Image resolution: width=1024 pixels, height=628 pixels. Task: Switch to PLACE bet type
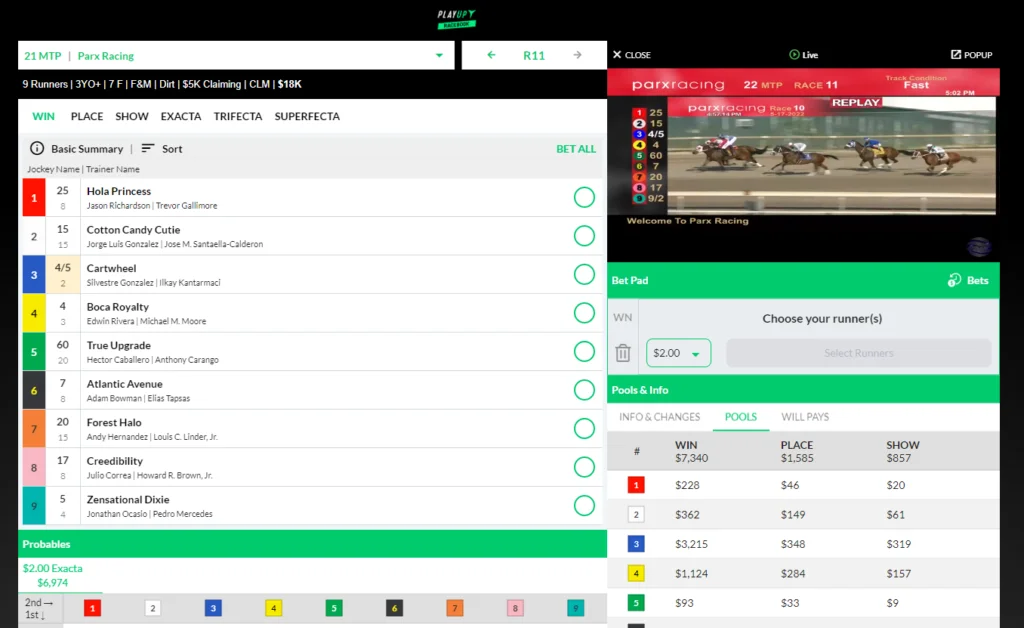point(87,116)
